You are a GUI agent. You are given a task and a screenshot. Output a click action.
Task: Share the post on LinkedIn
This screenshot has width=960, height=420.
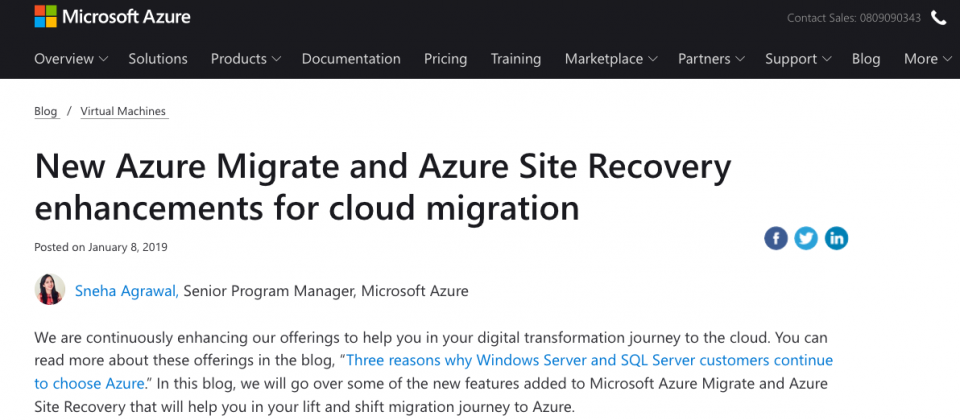click(836, 238)
